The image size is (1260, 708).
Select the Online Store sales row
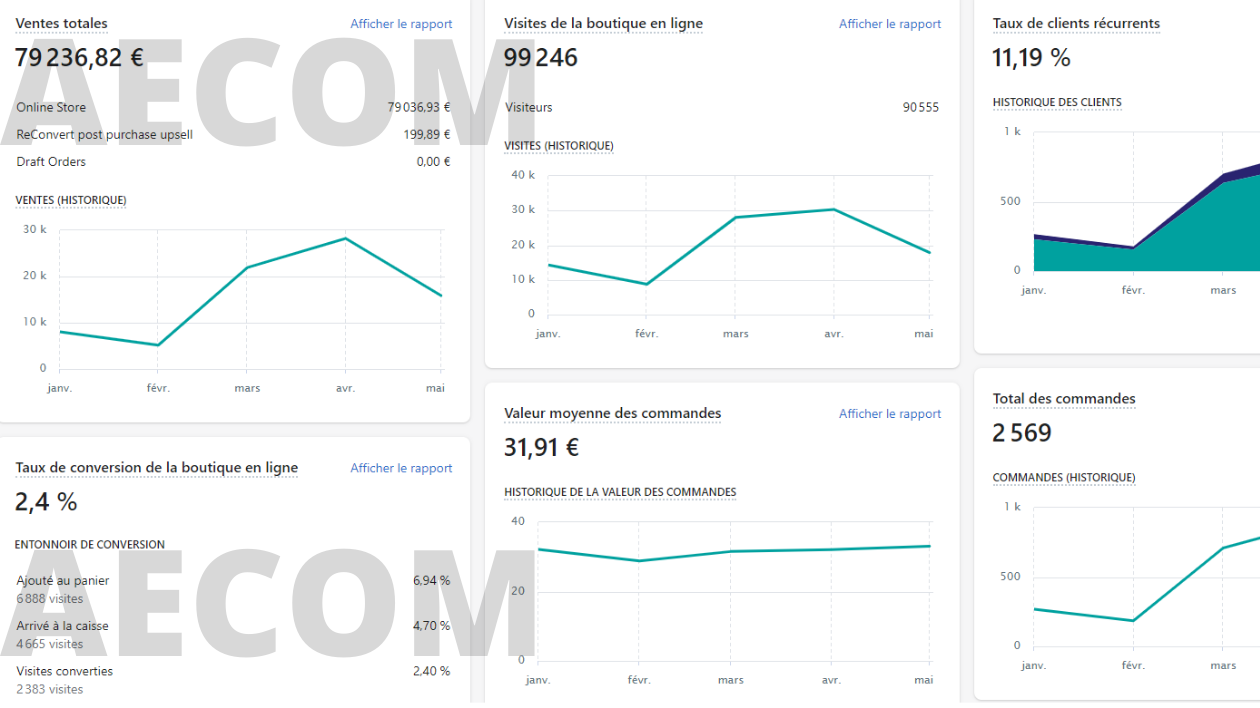point(51,107)
